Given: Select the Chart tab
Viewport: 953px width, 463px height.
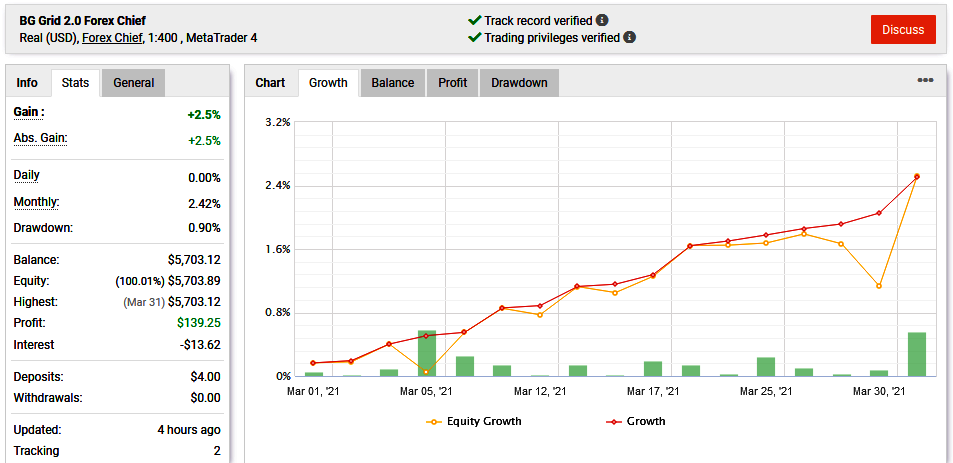Looking at the screenshot, I should [270, 83].
